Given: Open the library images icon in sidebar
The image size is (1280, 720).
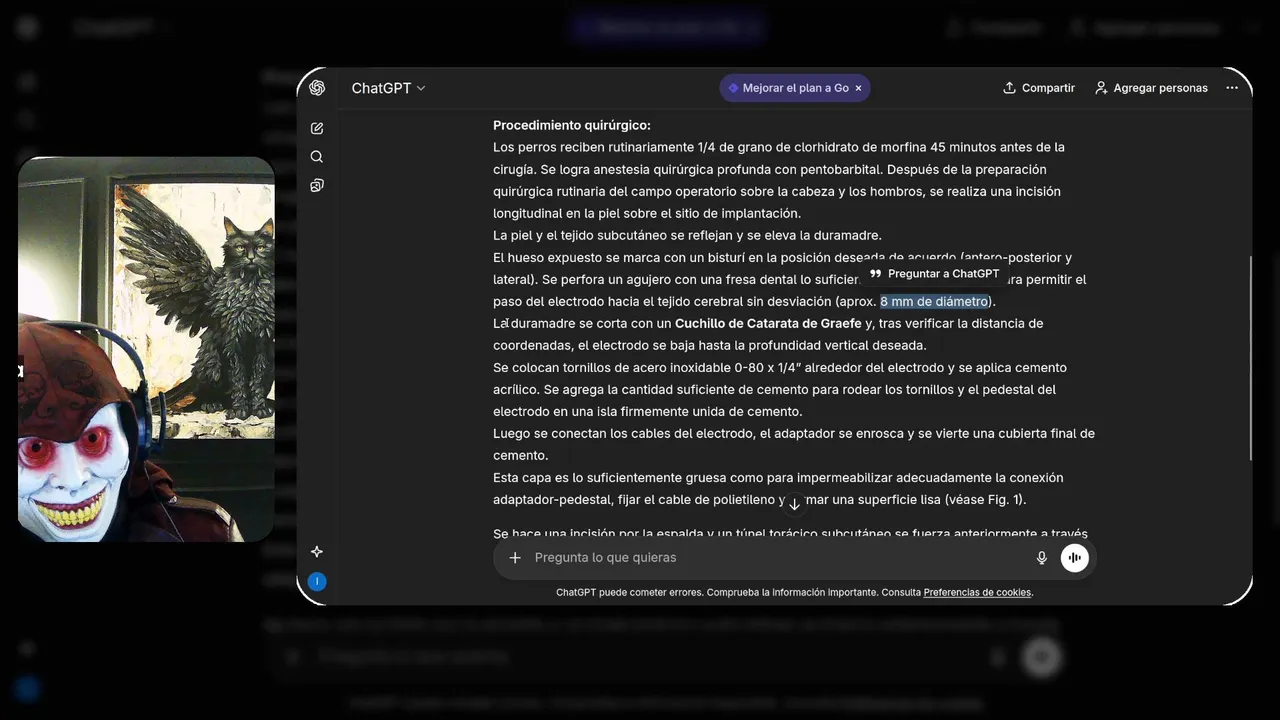Looking at the screenshot, I should coord(317,185).
